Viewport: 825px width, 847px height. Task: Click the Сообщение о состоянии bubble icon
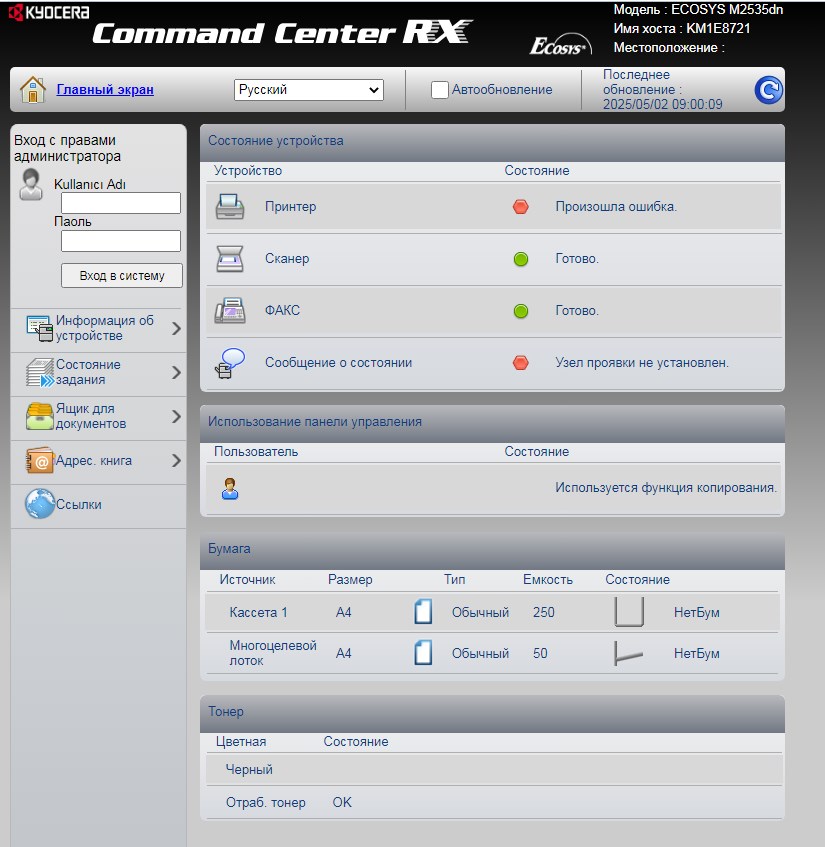230,363
